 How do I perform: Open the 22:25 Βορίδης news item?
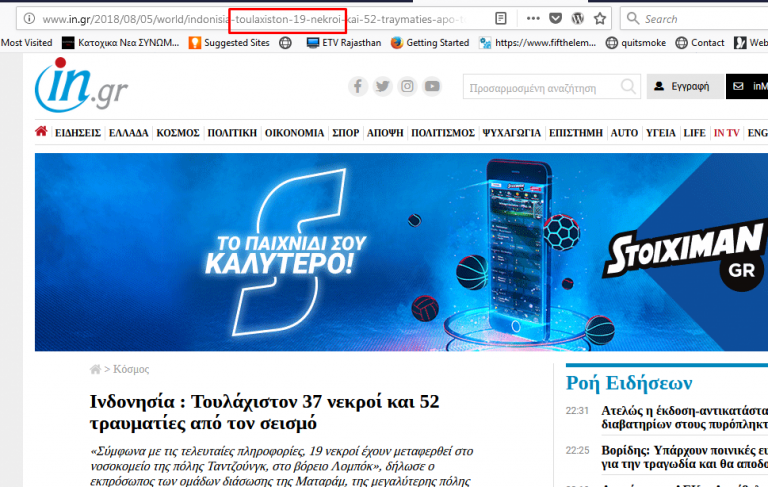[684, 457]
